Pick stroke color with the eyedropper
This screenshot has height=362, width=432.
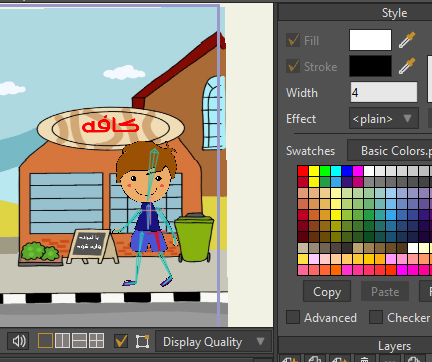pos(407,66)
